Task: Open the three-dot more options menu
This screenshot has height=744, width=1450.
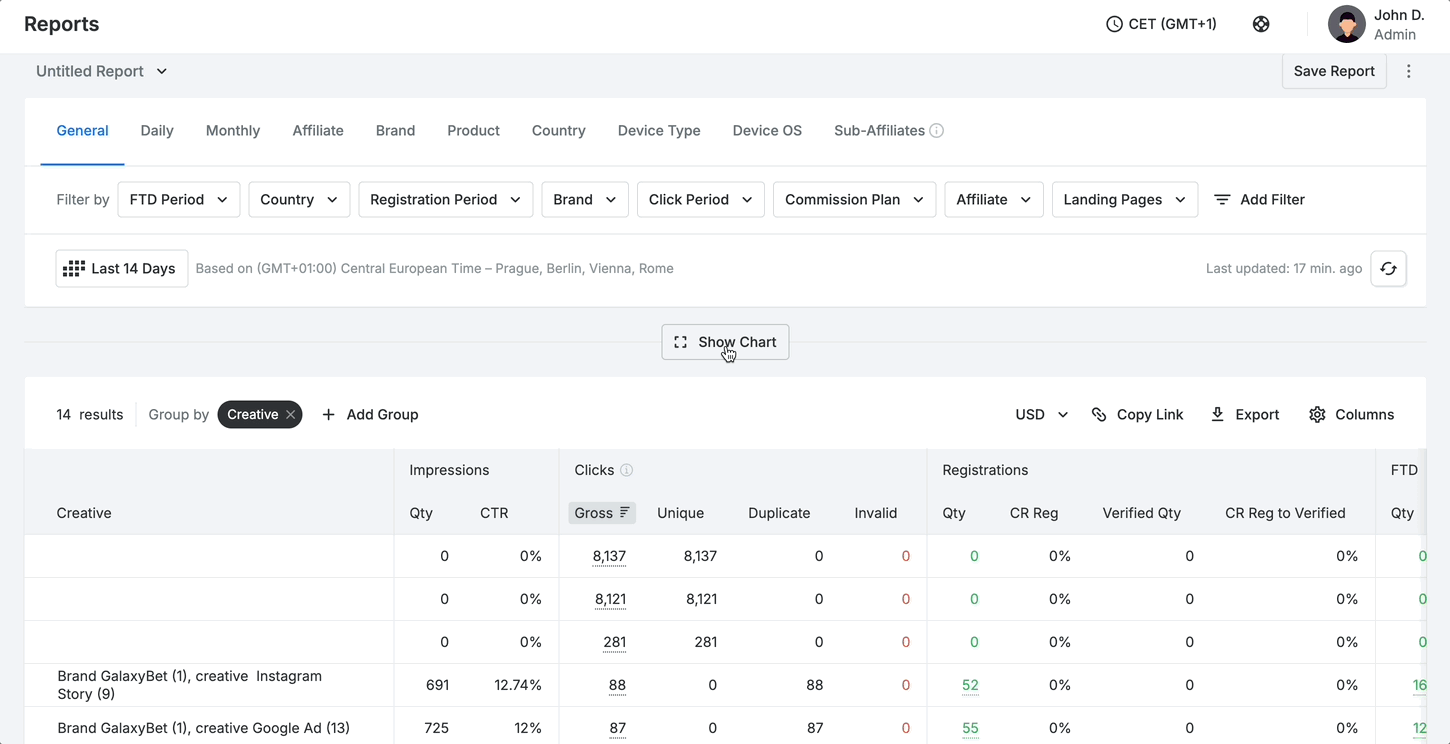Action: pyautogui.click(x=1409, y=71)
